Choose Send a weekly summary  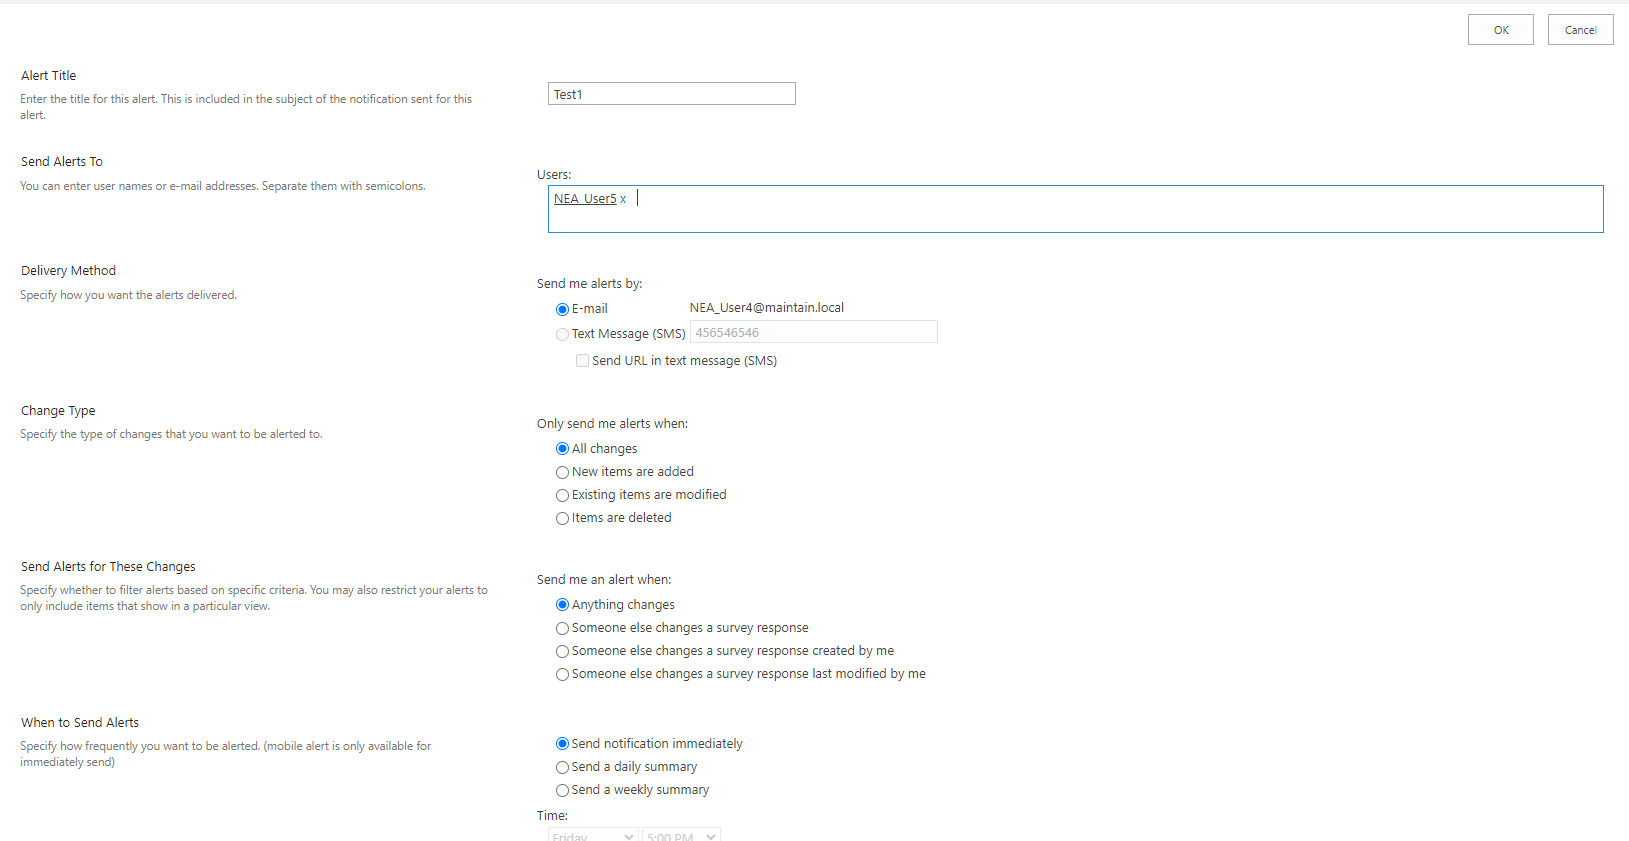pos(562,790)
